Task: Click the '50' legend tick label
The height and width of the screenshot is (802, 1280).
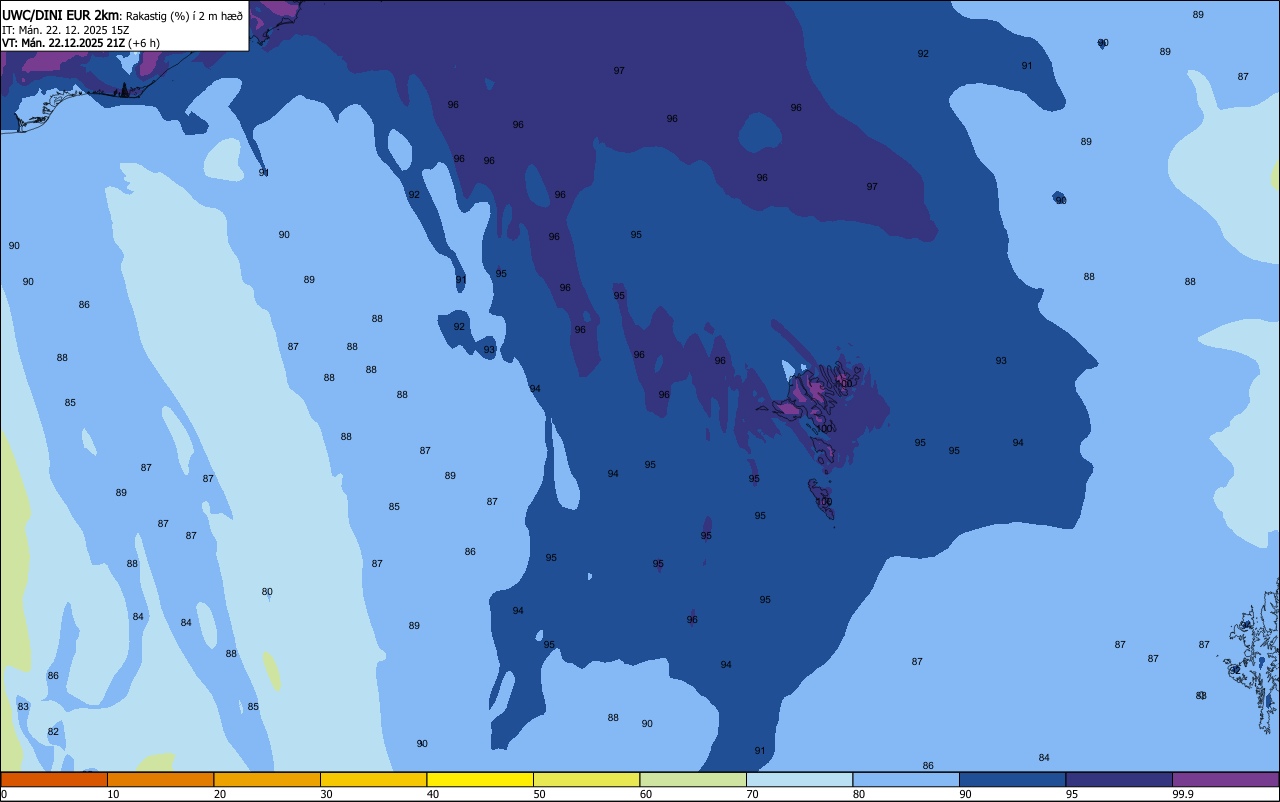Action: pos(539,794)
